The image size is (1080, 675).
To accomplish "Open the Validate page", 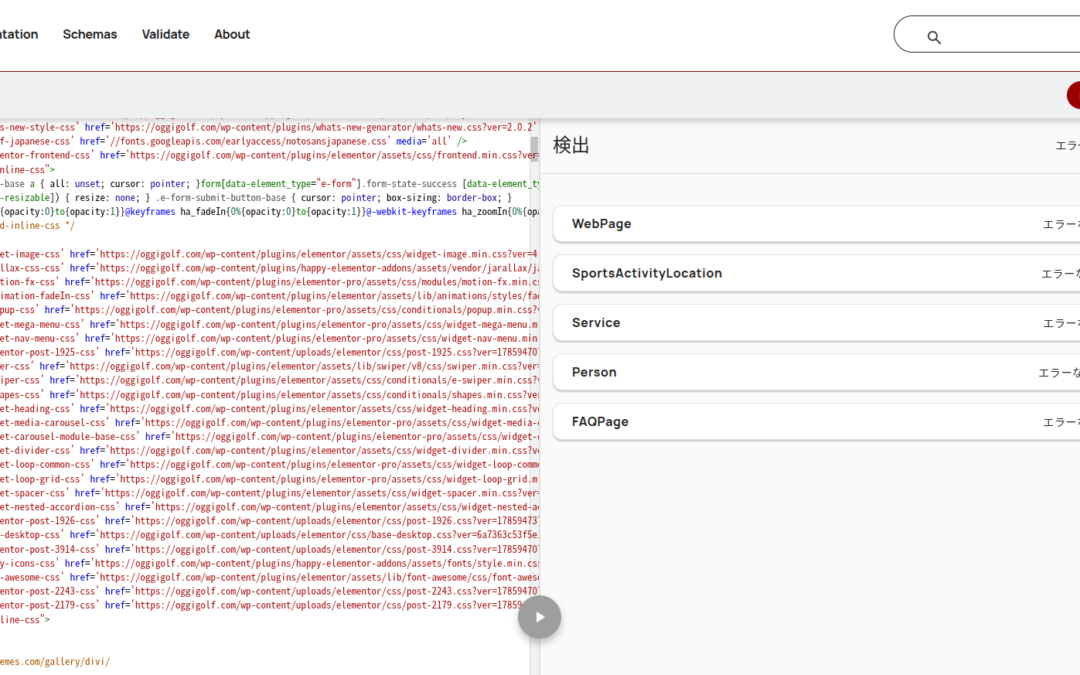I will click(165, 34).
